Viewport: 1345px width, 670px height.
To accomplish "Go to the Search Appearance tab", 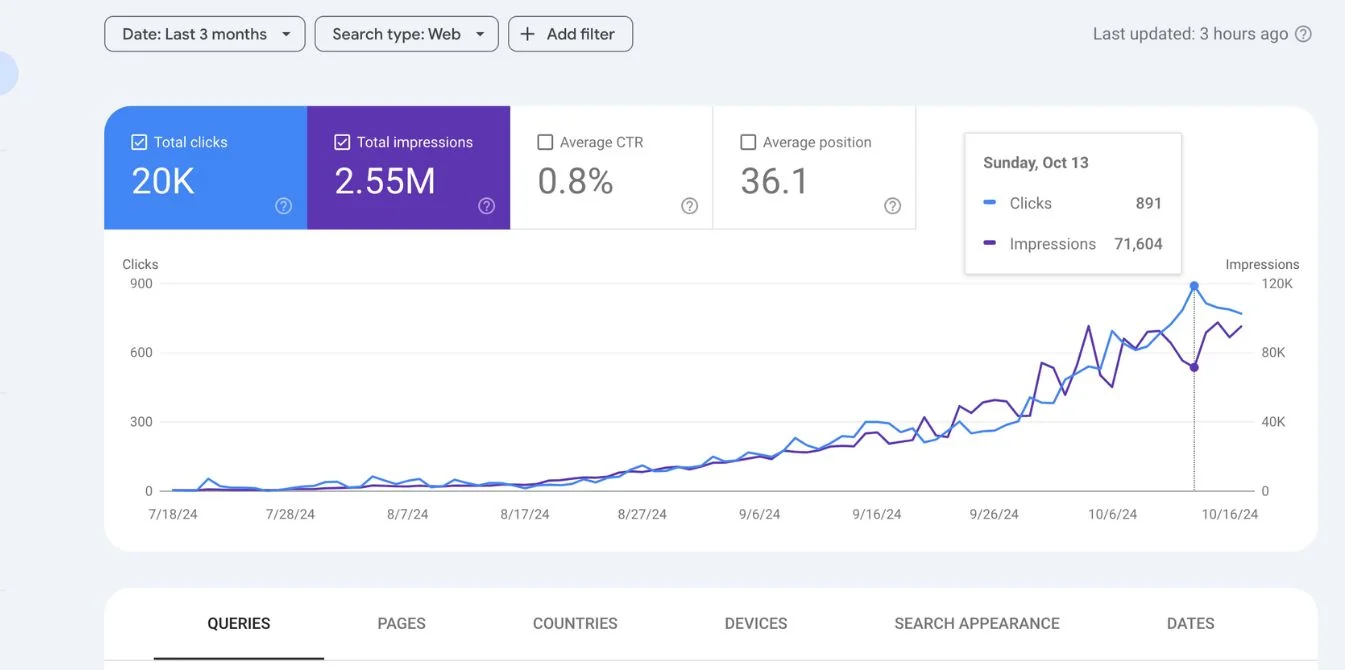I will pos(977,623).
